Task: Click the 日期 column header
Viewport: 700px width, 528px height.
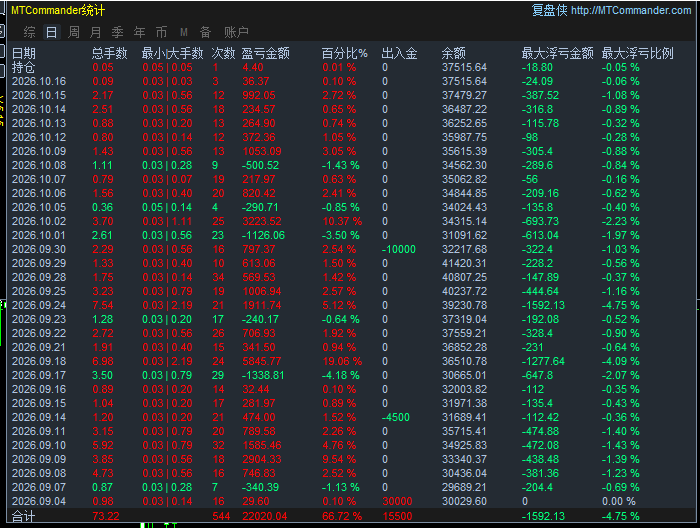Action: 24,54
